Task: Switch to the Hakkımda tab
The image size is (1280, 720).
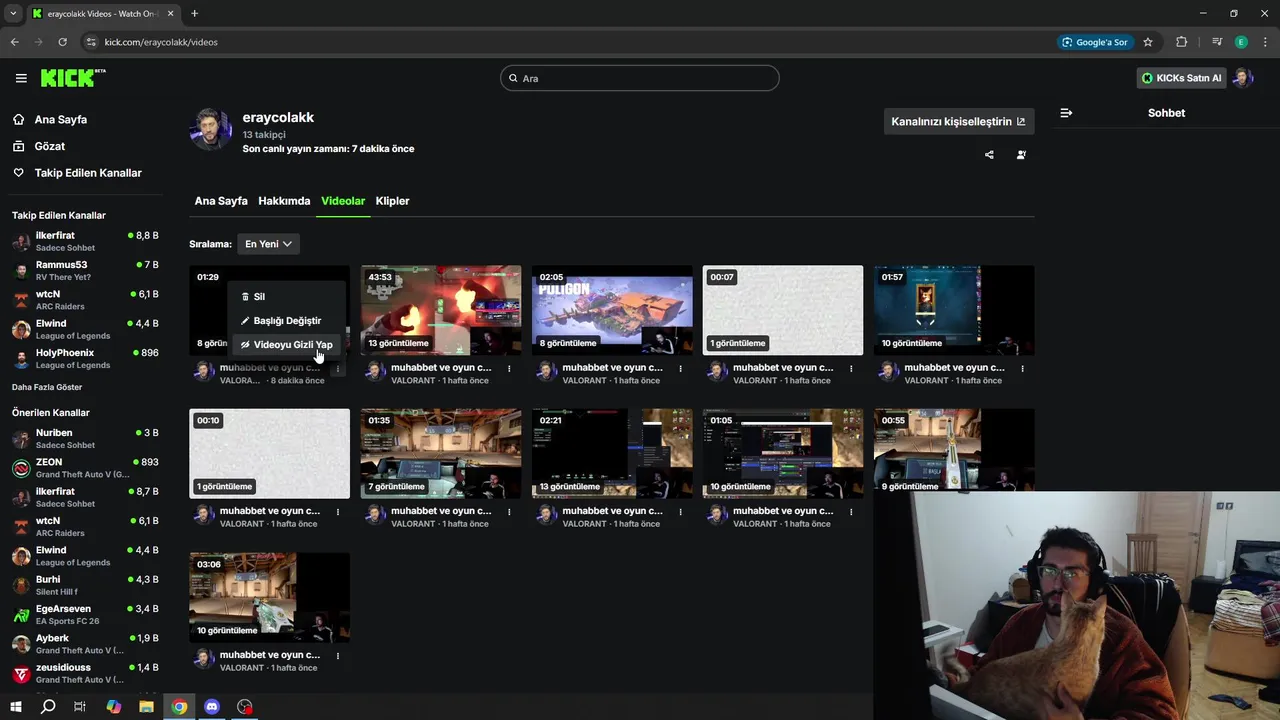Action: (x=284, y=201)
